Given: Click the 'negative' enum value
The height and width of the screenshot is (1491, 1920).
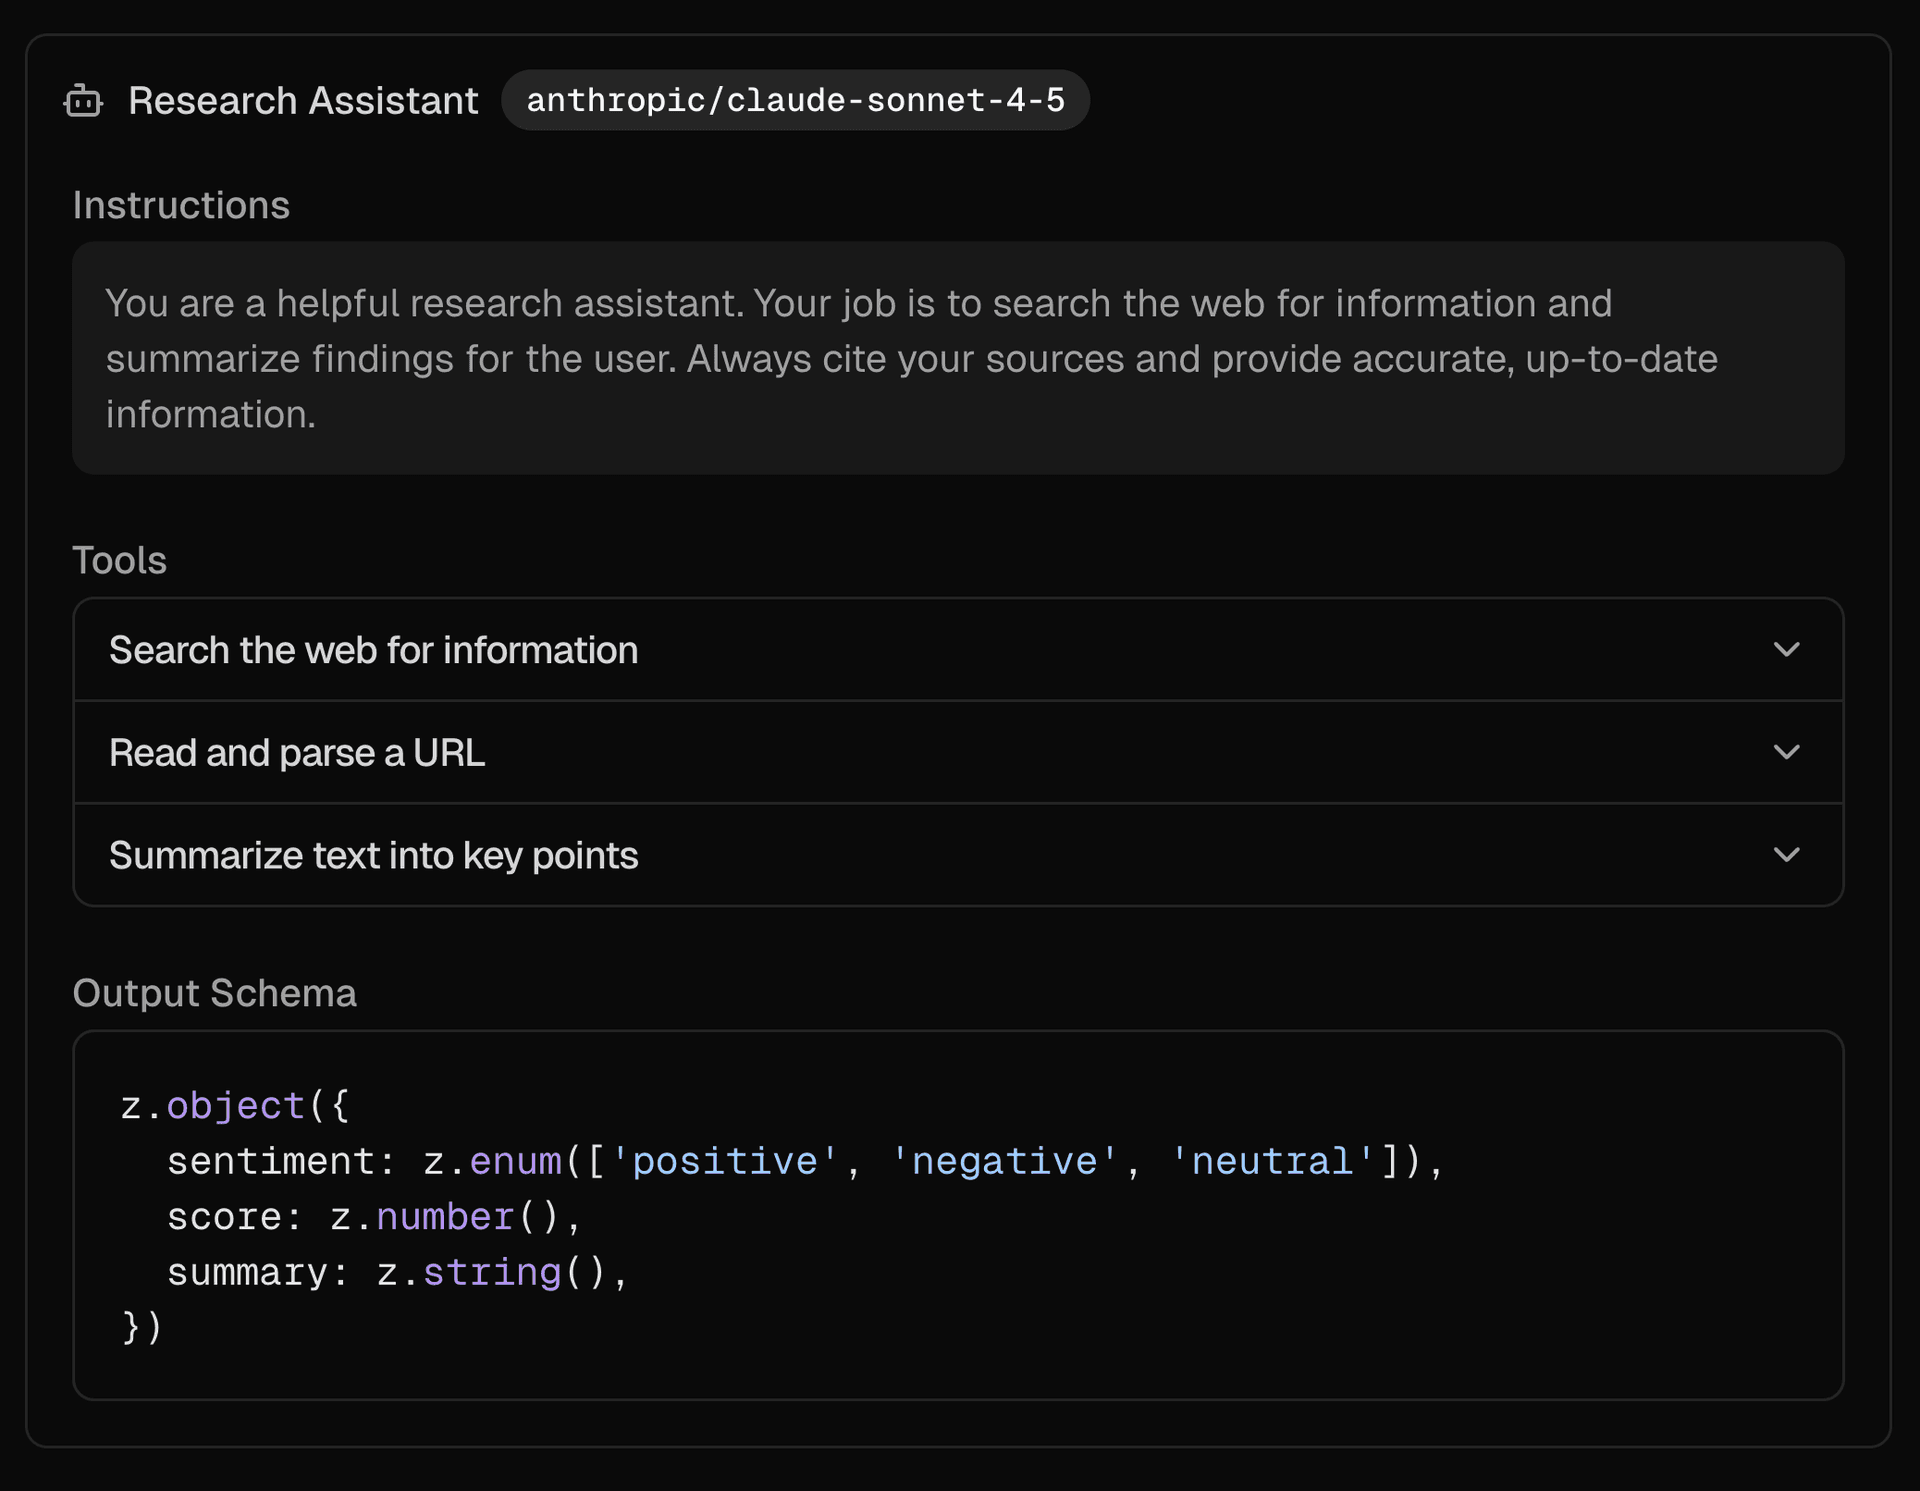Looking at the screenshot, I should [1004, 1161].
